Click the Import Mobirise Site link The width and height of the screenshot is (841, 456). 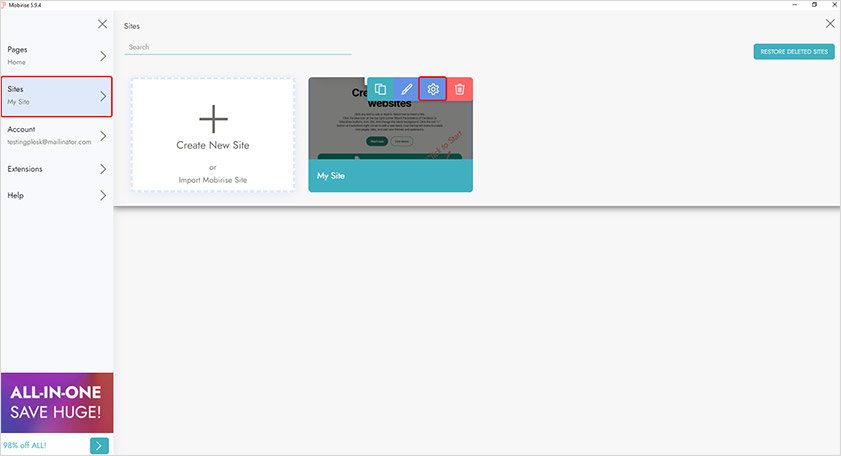(x=213, y=180)
